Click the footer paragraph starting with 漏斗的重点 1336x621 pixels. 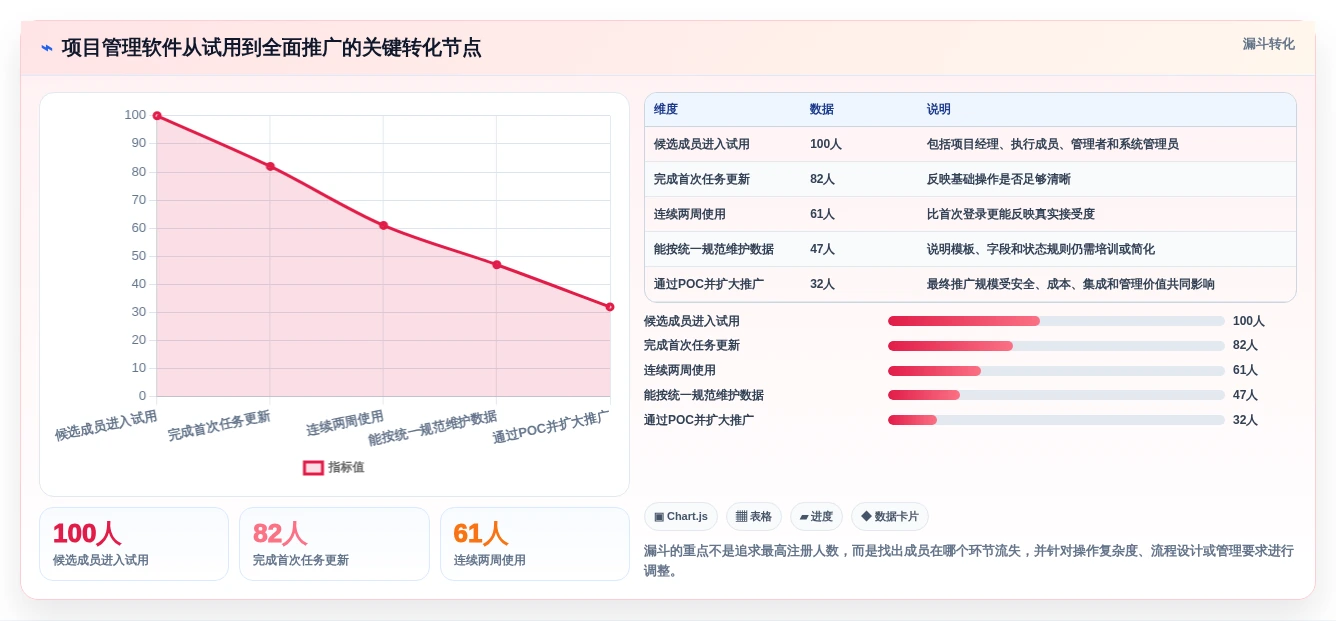click(969, 561)
